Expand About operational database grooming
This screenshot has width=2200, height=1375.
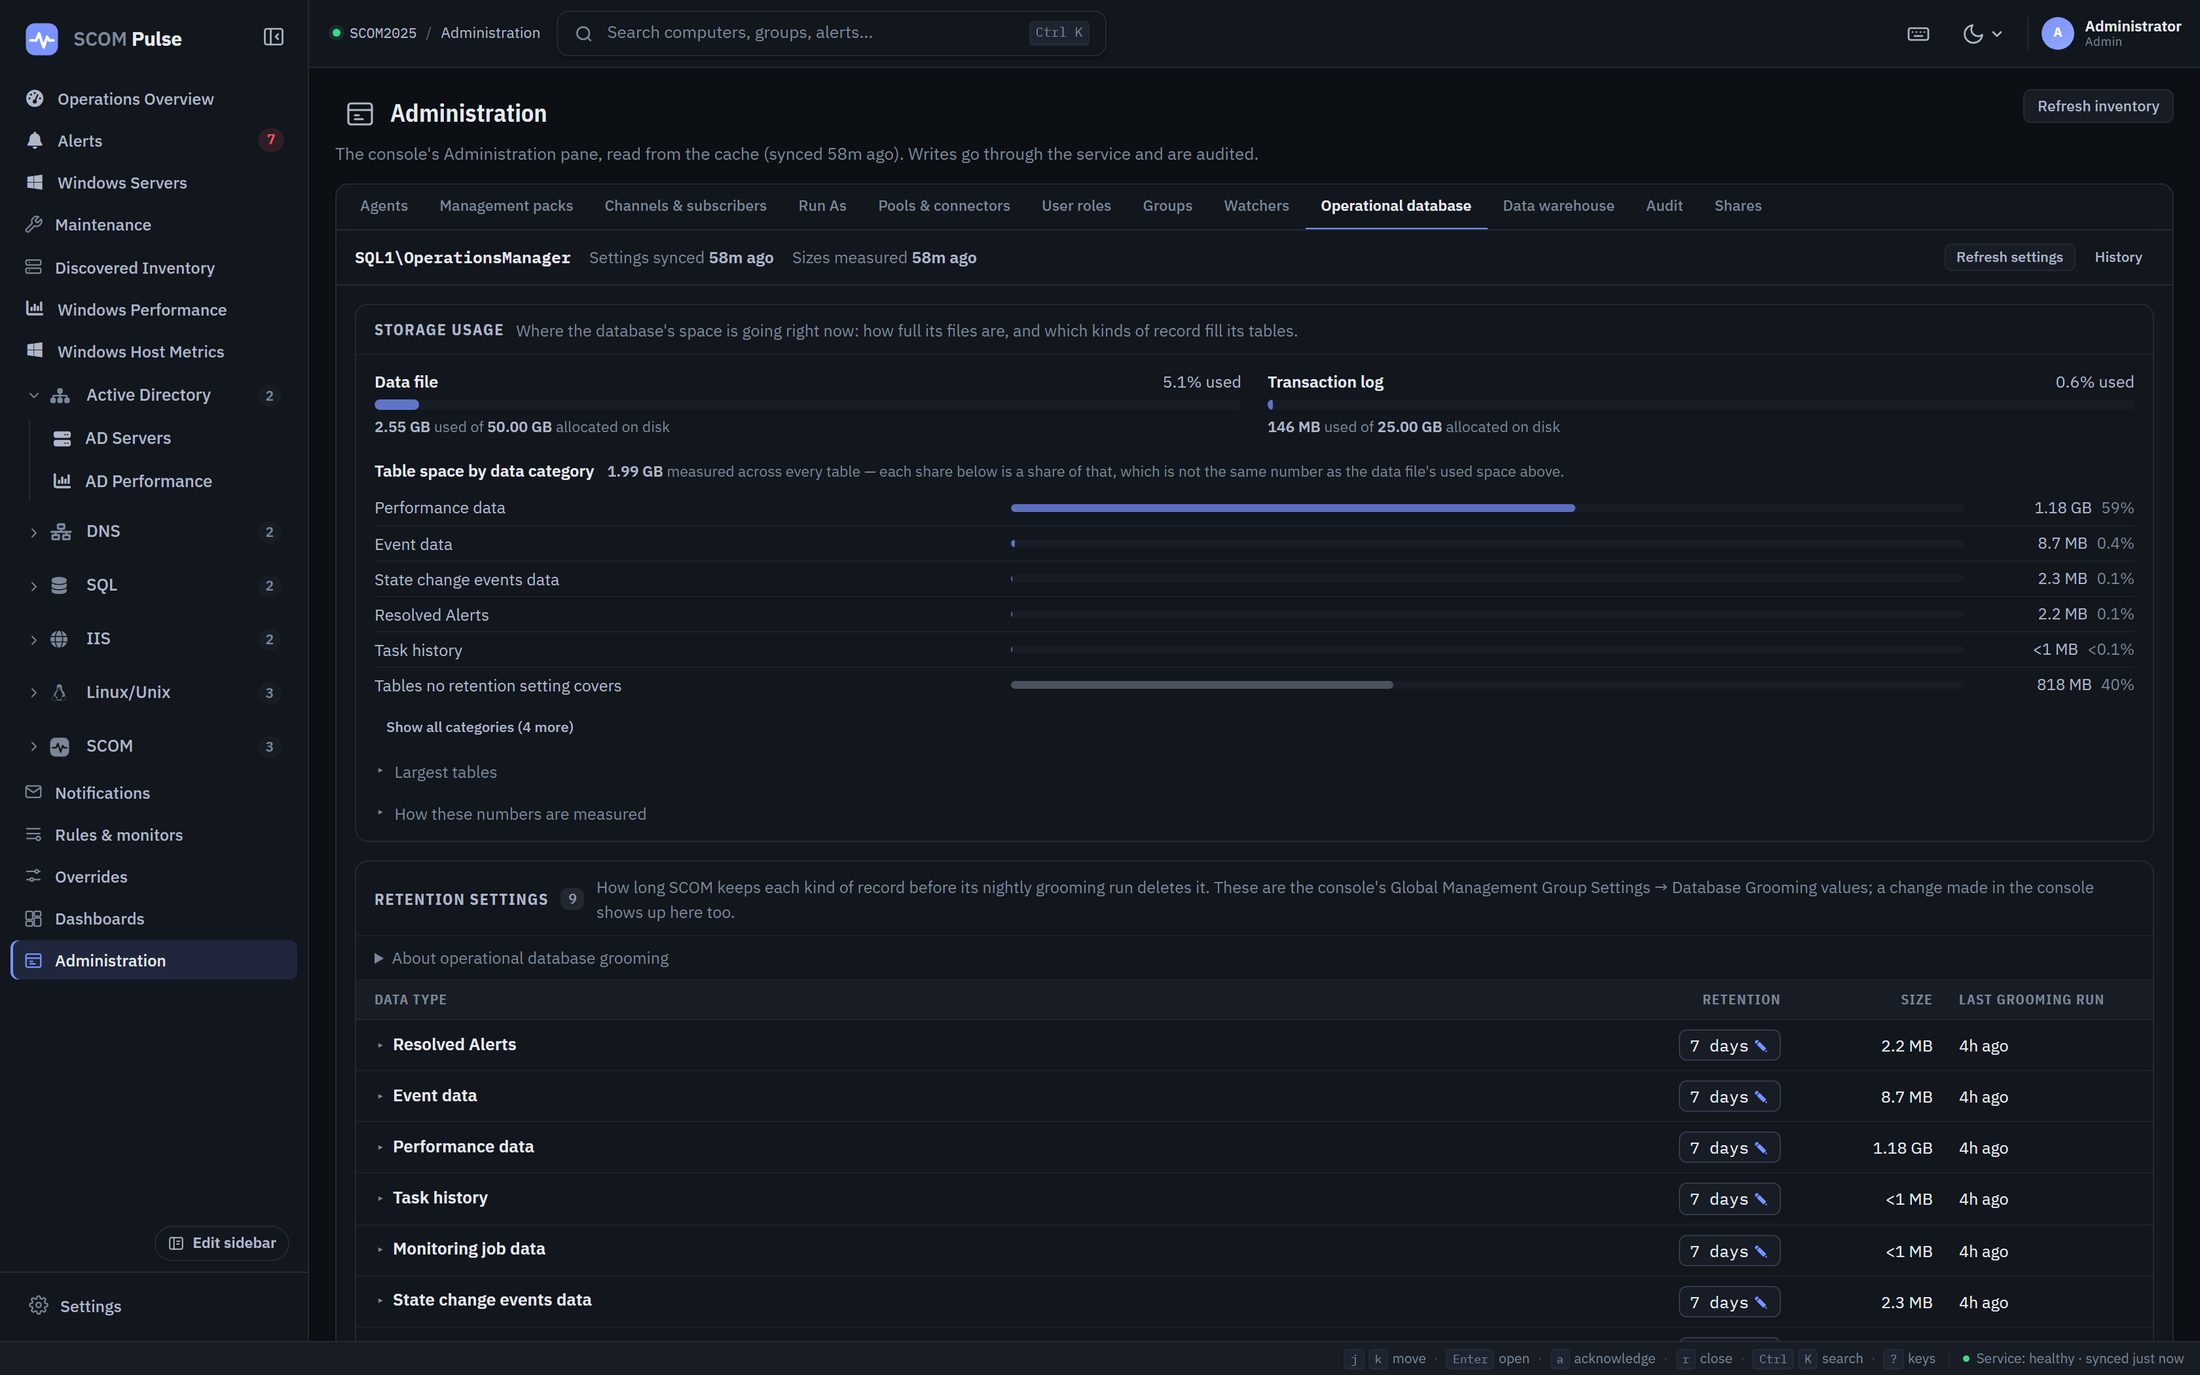pyautogui.click(x=521, y=958)
